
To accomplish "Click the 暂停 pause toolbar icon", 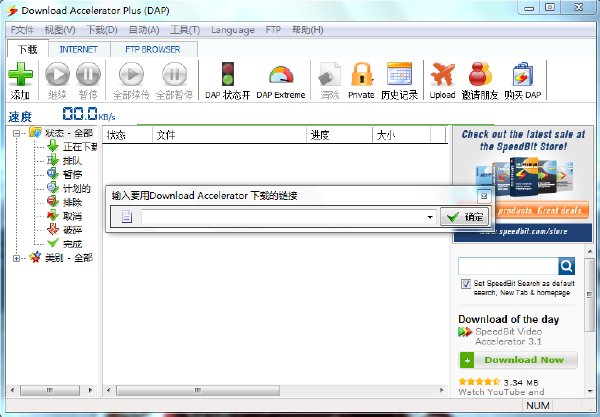I will (88, 74).
